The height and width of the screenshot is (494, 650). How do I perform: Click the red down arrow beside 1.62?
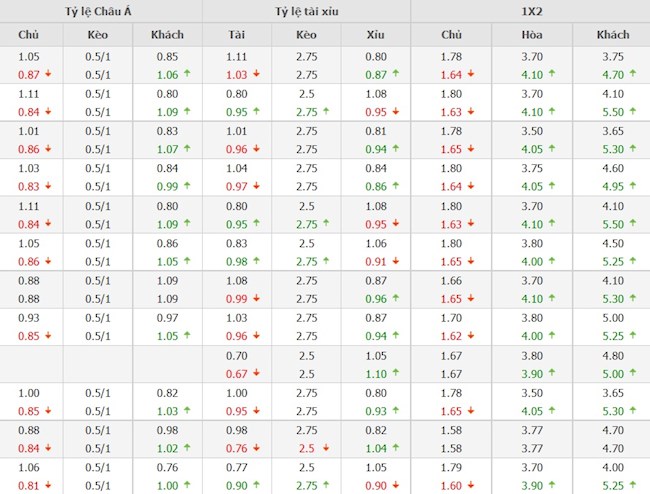click(470, 336)
